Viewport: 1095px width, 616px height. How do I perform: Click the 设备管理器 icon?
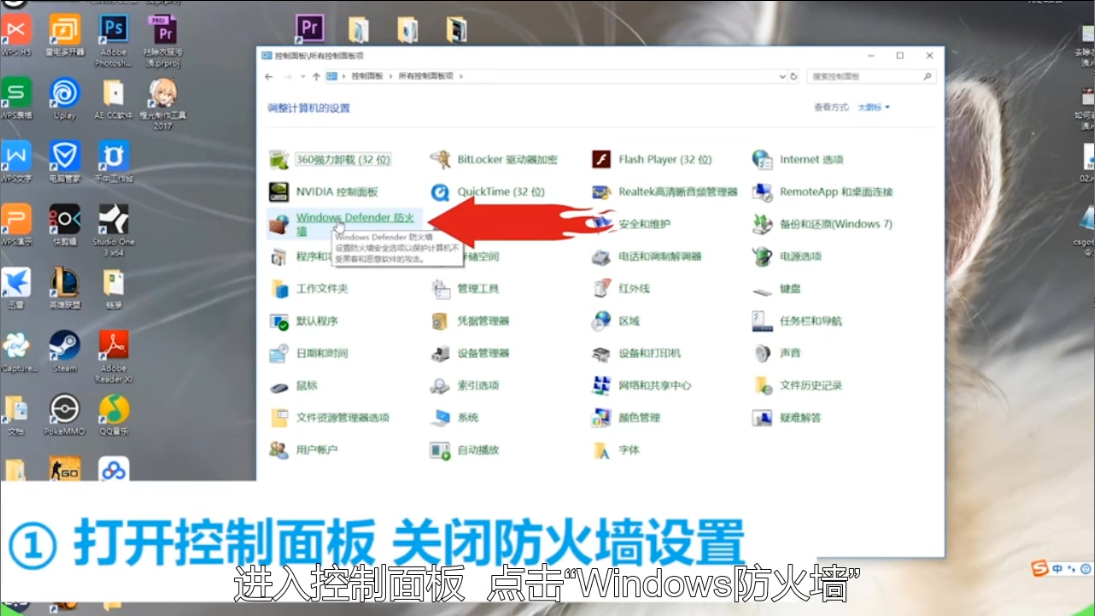click(x=440, y=354)
